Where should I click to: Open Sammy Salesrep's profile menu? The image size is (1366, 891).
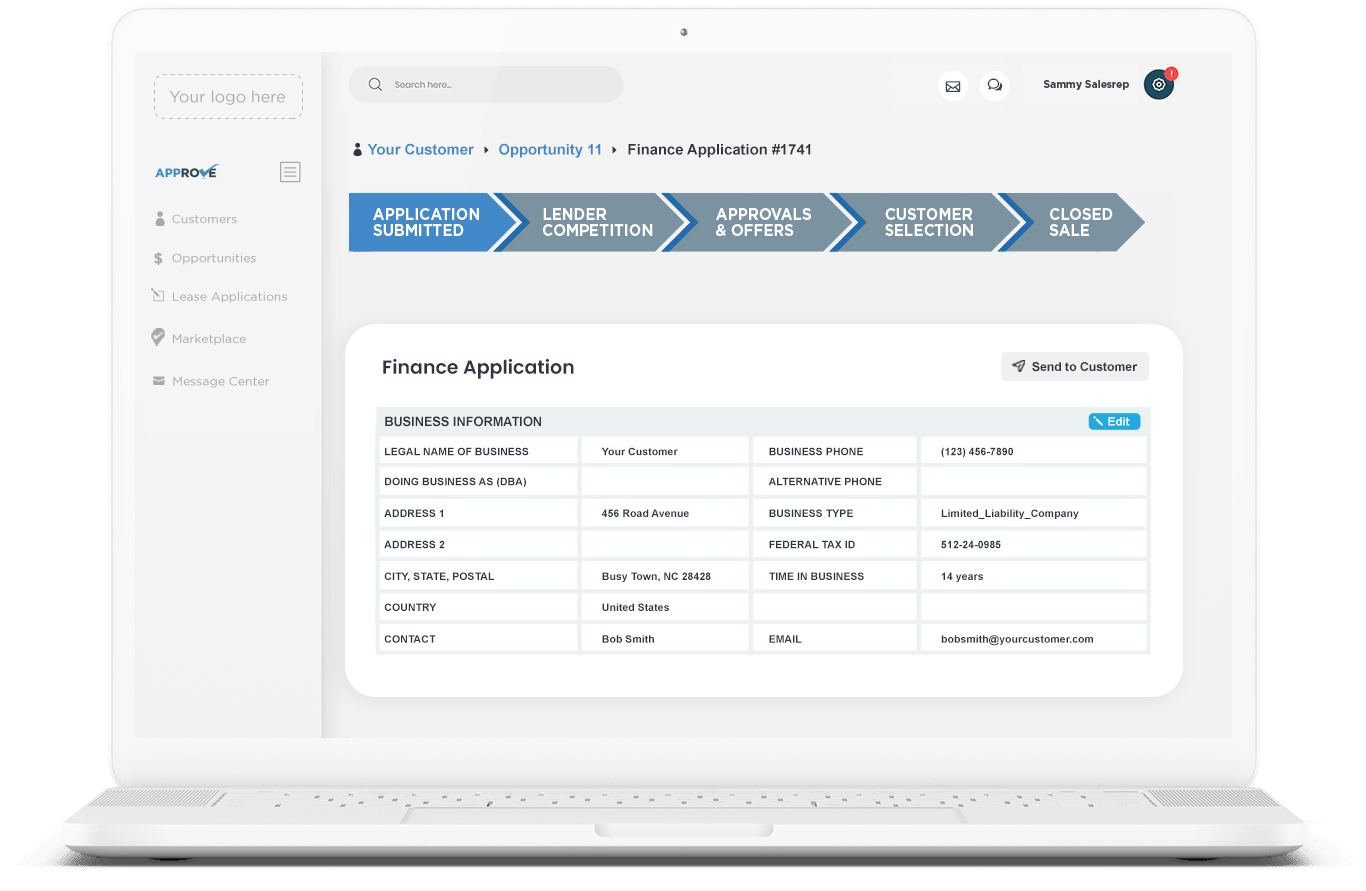coord(1086,84)
